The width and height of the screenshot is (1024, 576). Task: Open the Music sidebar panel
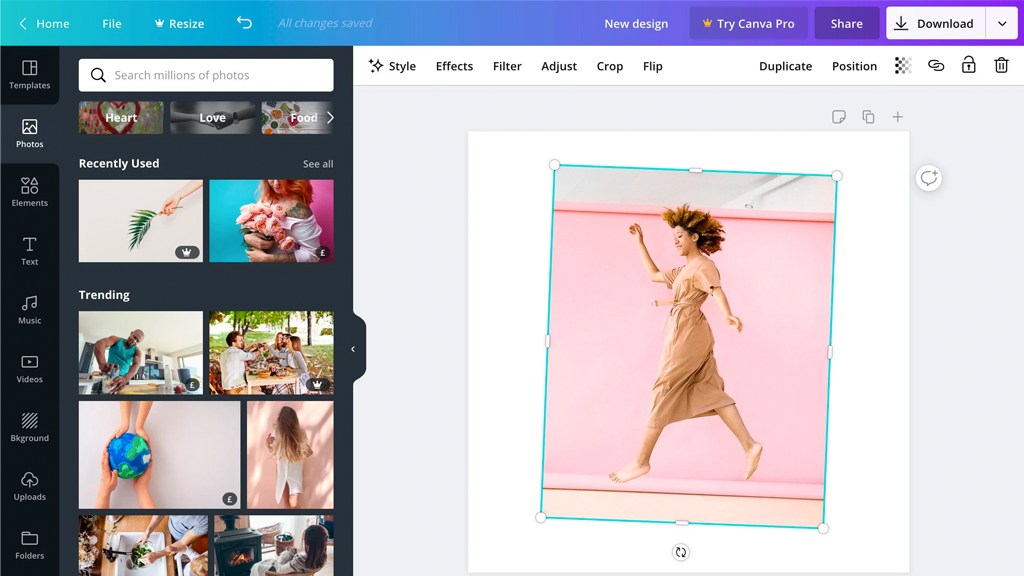coord(29,310)
